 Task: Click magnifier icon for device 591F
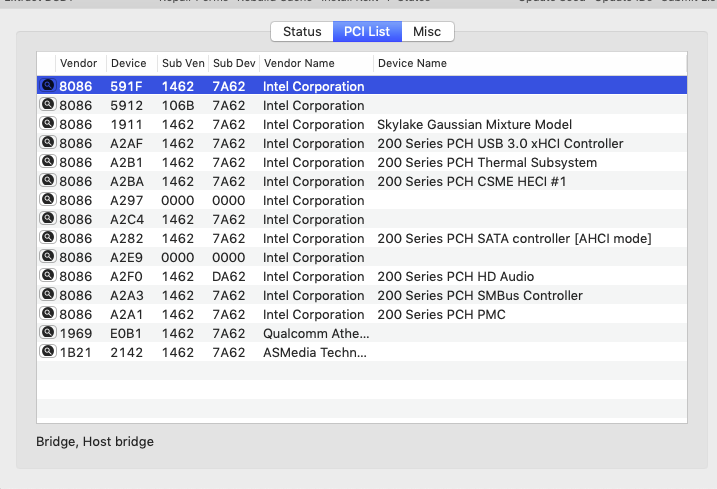(48, 86)
